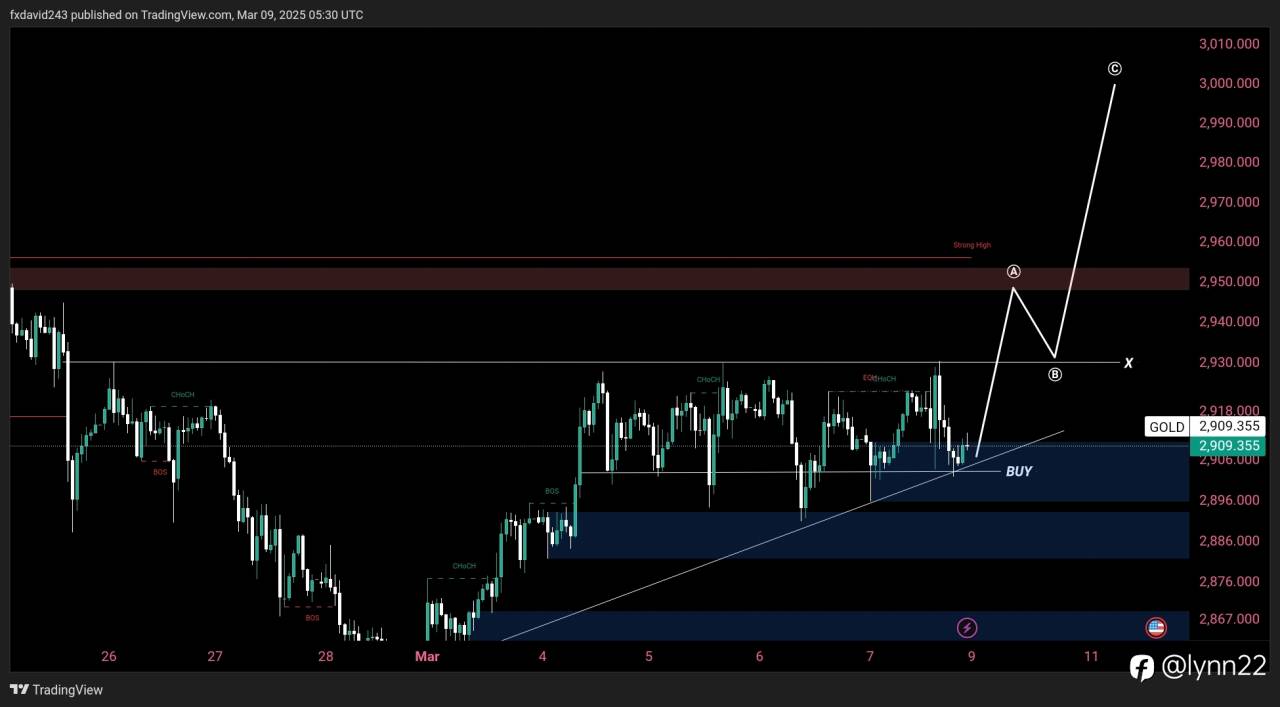Click the 2,896.000 price axis label
Viewport: 1280px width, 707px height.
pyautogui.click(x=1228, y=500)
